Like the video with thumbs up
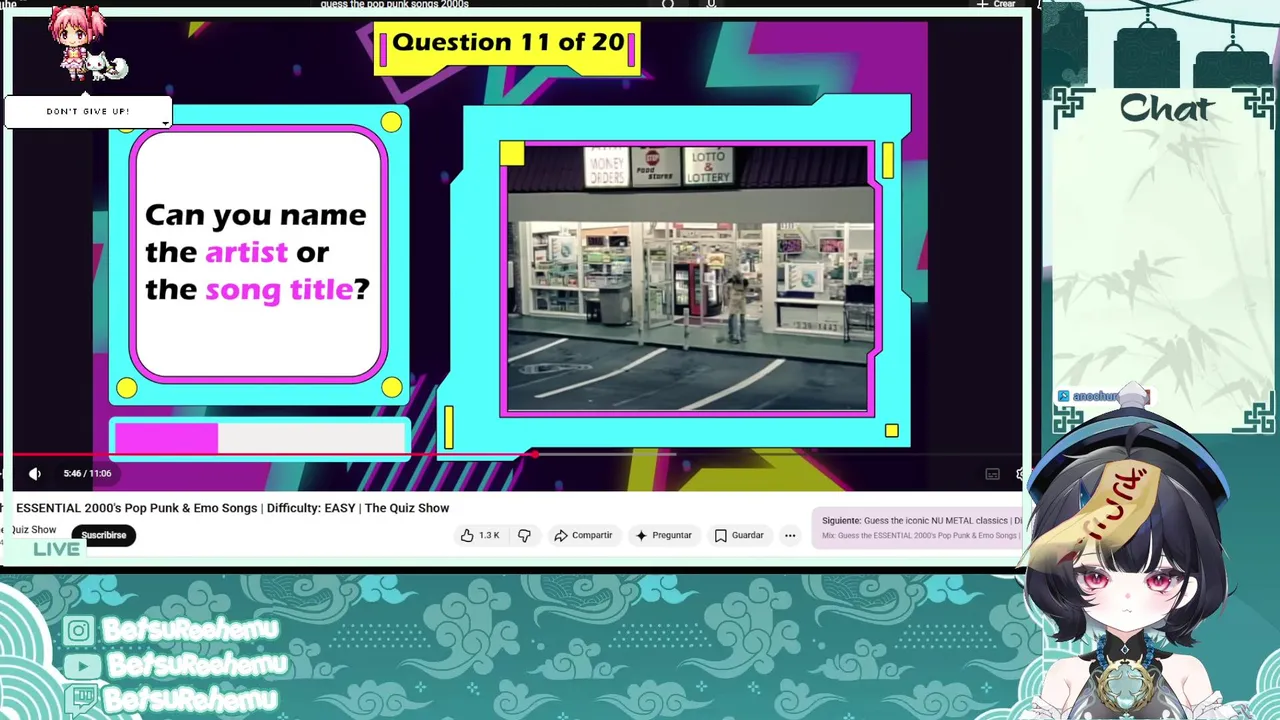 coord(467,535)
